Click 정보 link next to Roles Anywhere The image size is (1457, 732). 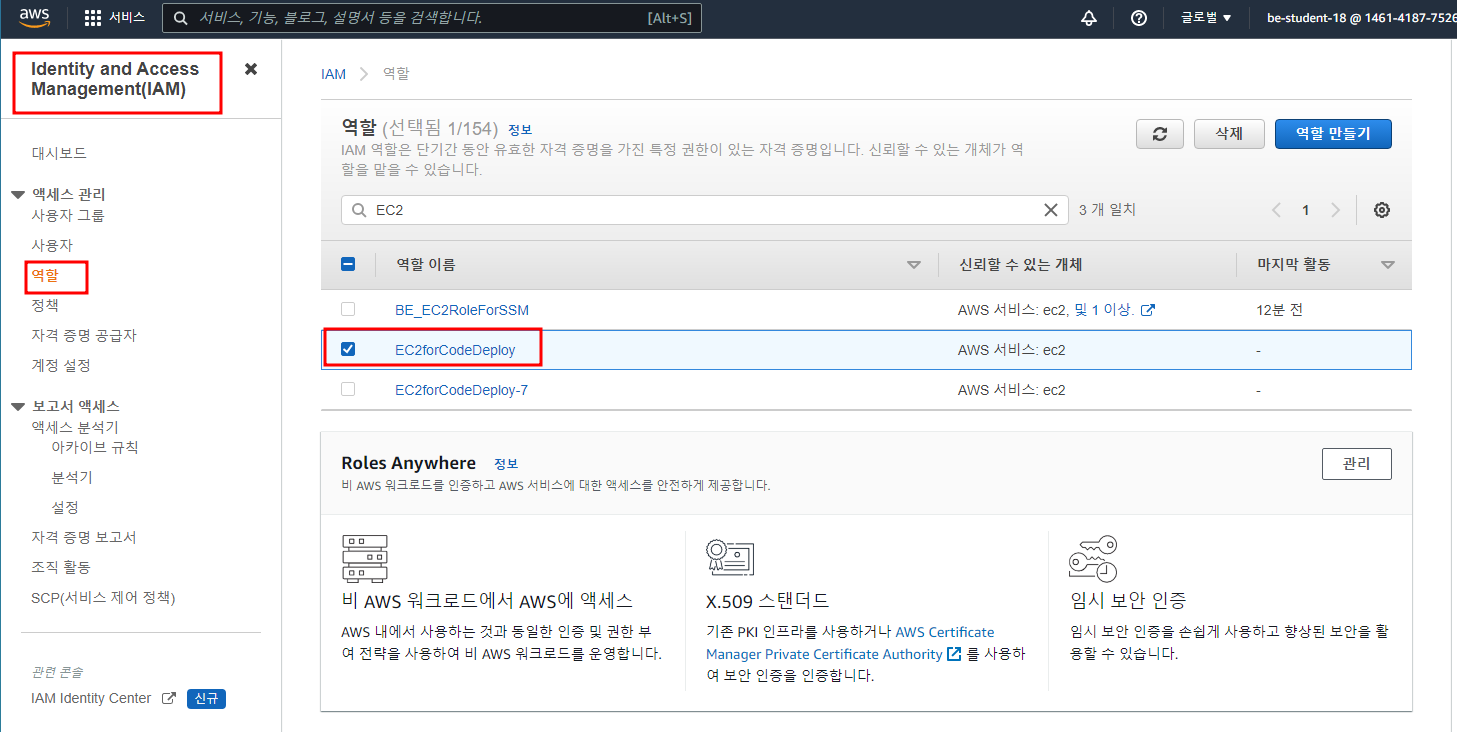point(506,464)
